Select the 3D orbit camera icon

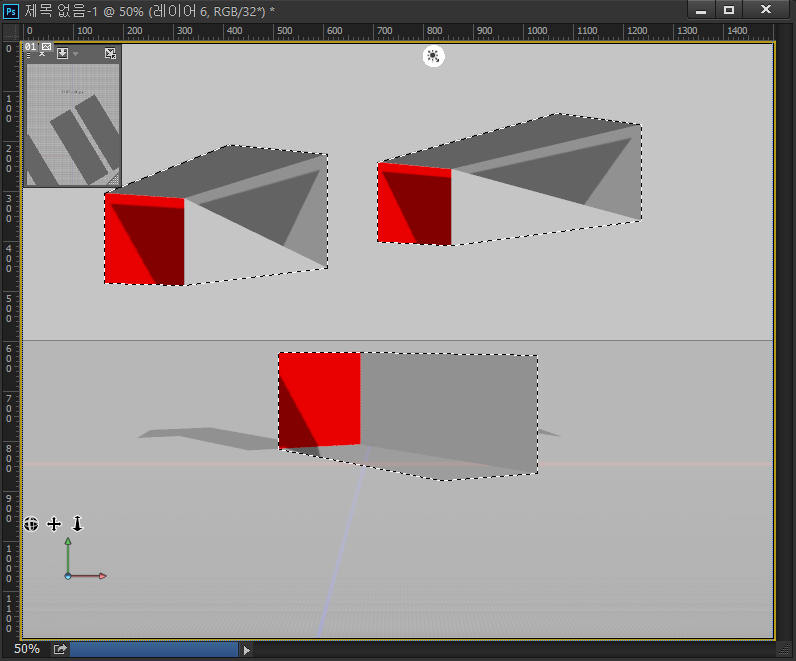(31, 523)
